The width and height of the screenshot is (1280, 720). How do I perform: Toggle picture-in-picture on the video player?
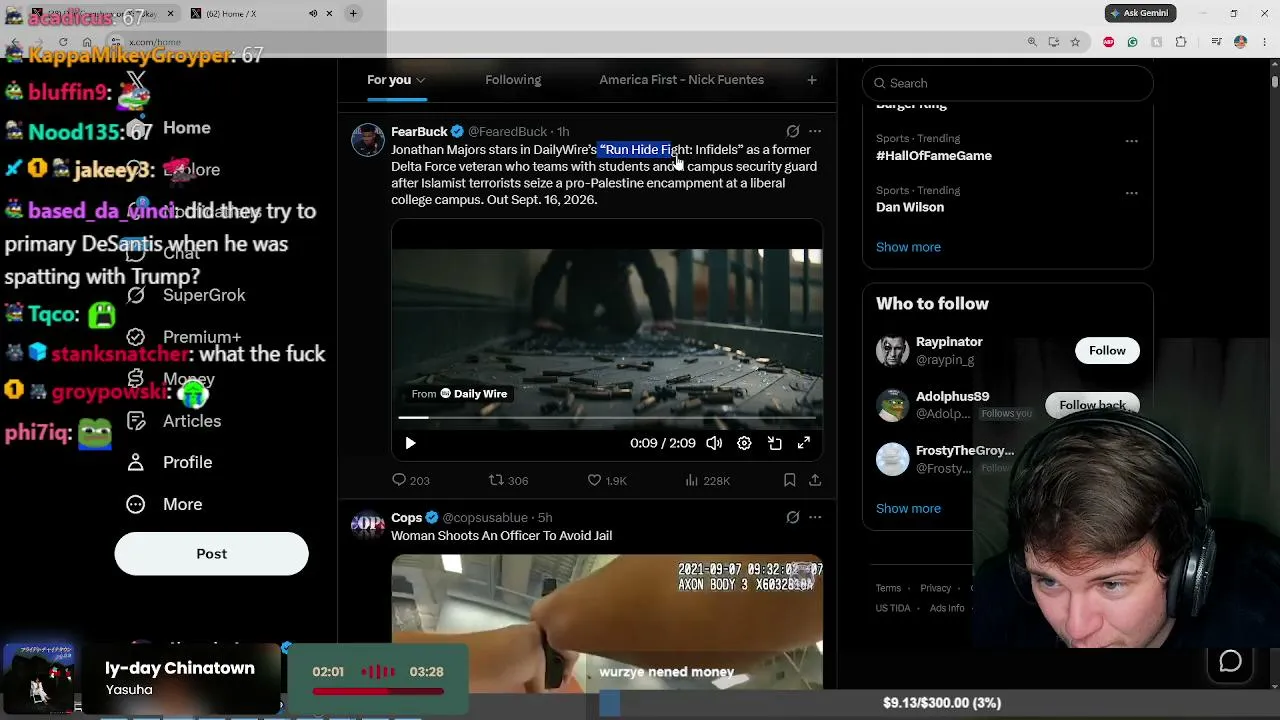774,443
